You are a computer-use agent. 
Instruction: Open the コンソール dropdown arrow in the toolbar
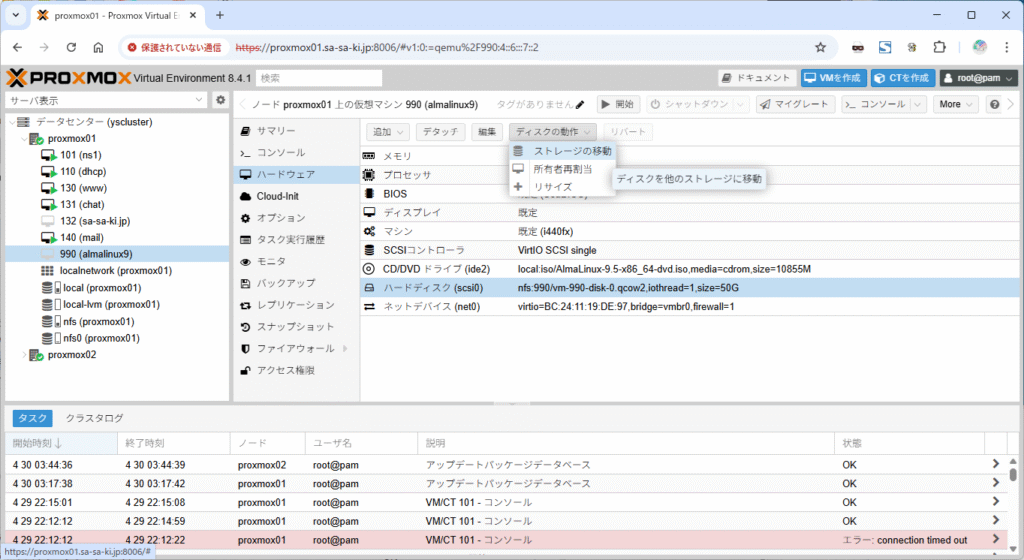(918, 104)
